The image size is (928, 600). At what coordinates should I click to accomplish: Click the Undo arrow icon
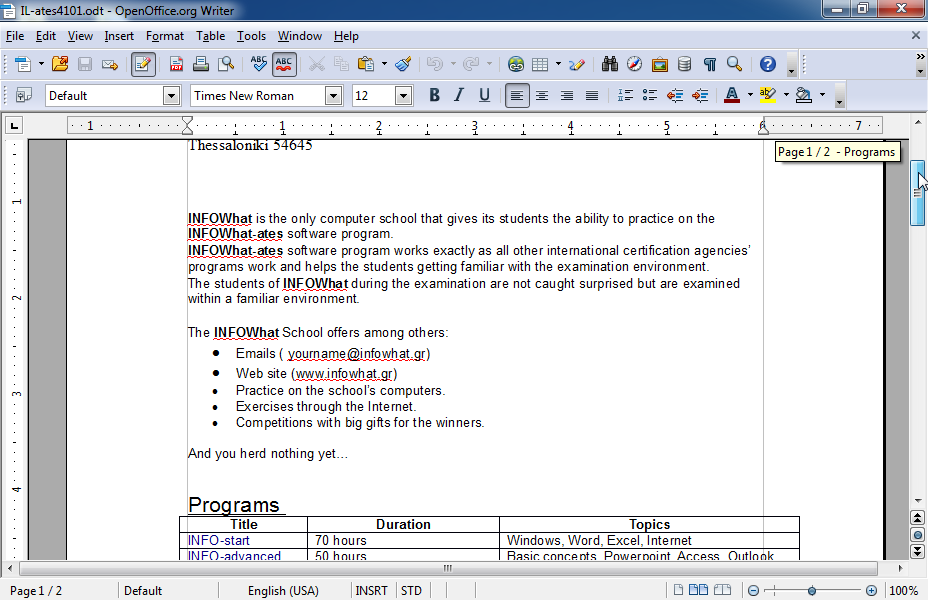[435, 64]
